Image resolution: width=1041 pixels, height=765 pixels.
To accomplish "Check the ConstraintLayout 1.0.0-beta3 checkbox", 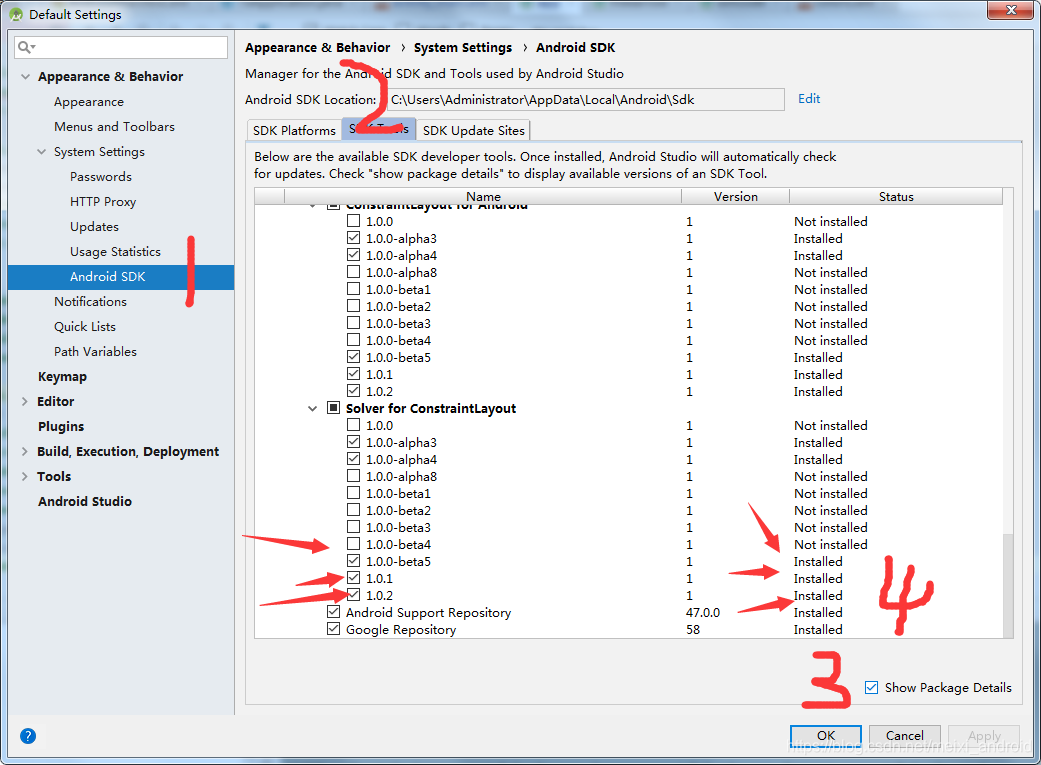I will pyautogui.click(x=353, y=323).
